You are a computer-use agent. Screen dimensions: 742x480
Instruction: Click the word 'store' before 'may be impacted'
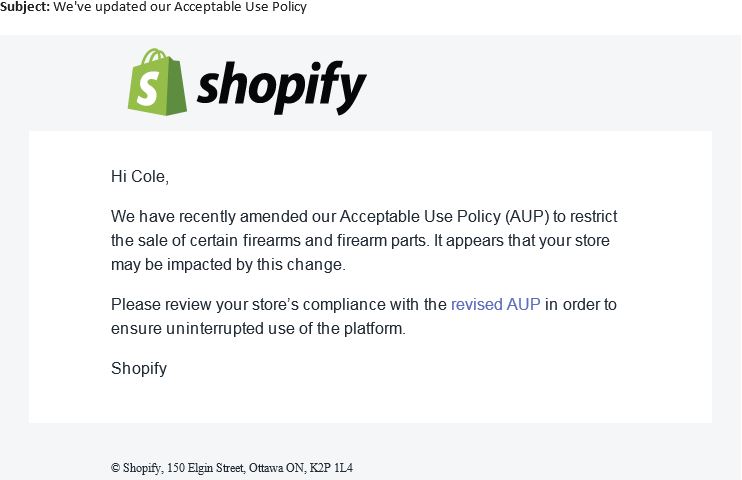590,241
